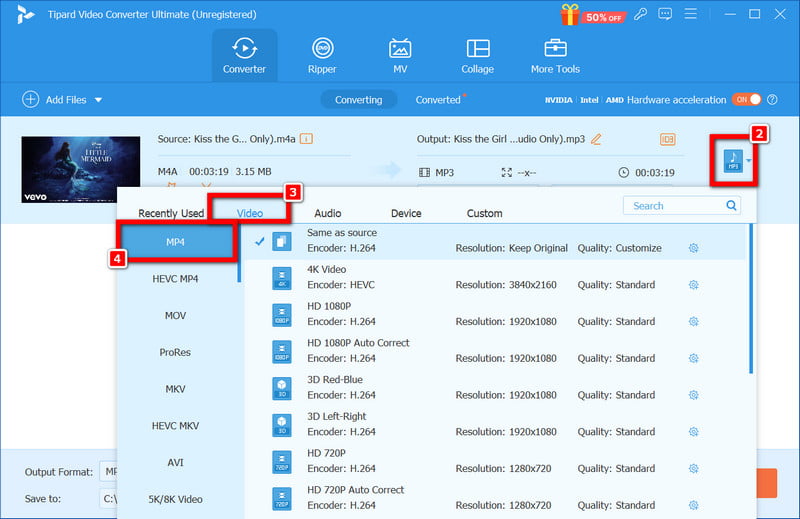Open hardware acceleration help icon
The width and height of the screenshot is (800, 519).
coord(772,100)
